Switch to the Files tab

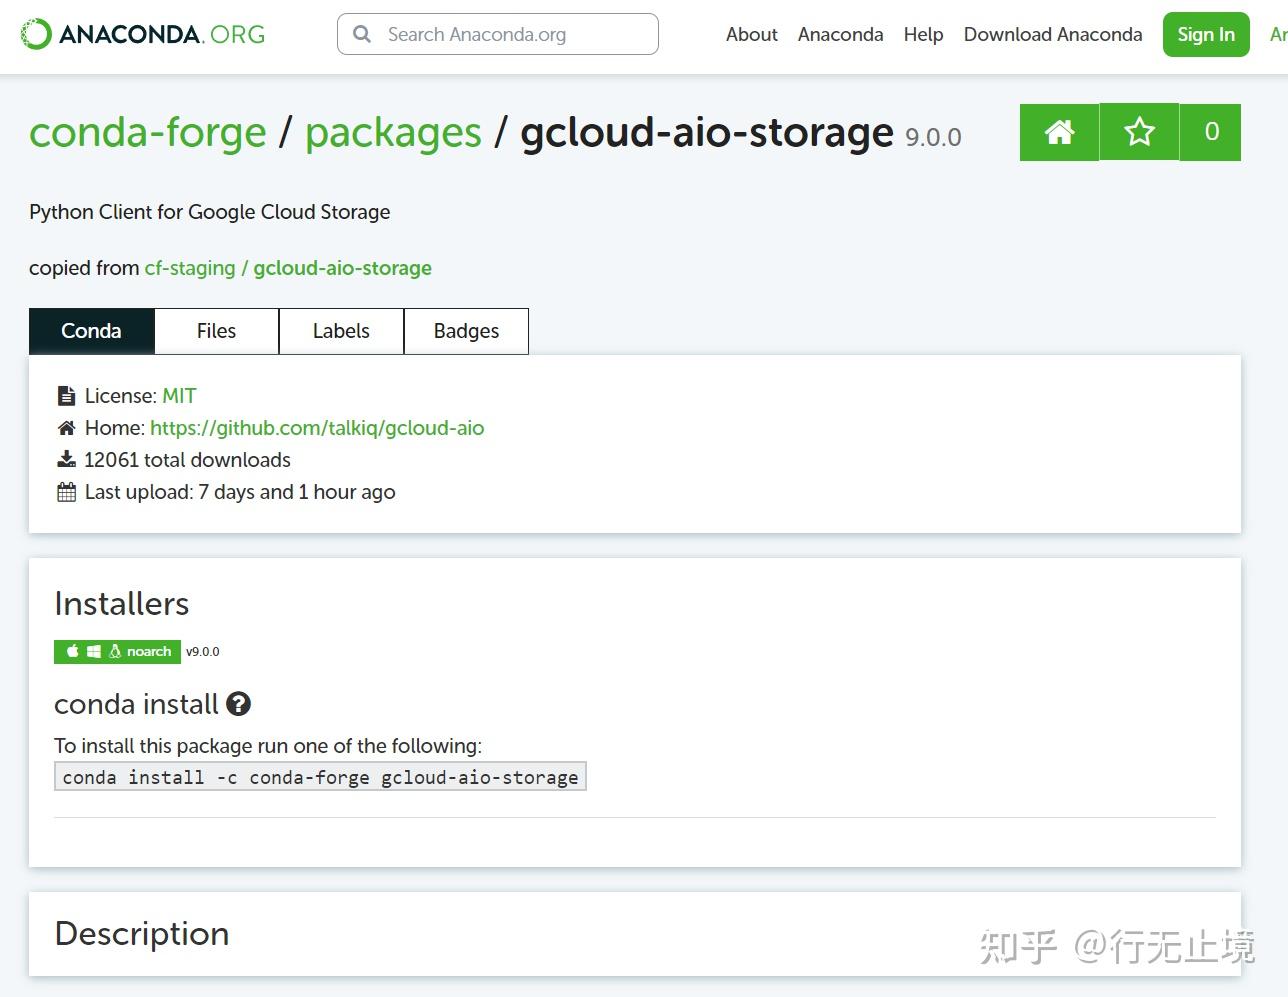click(x=216, y=331)
